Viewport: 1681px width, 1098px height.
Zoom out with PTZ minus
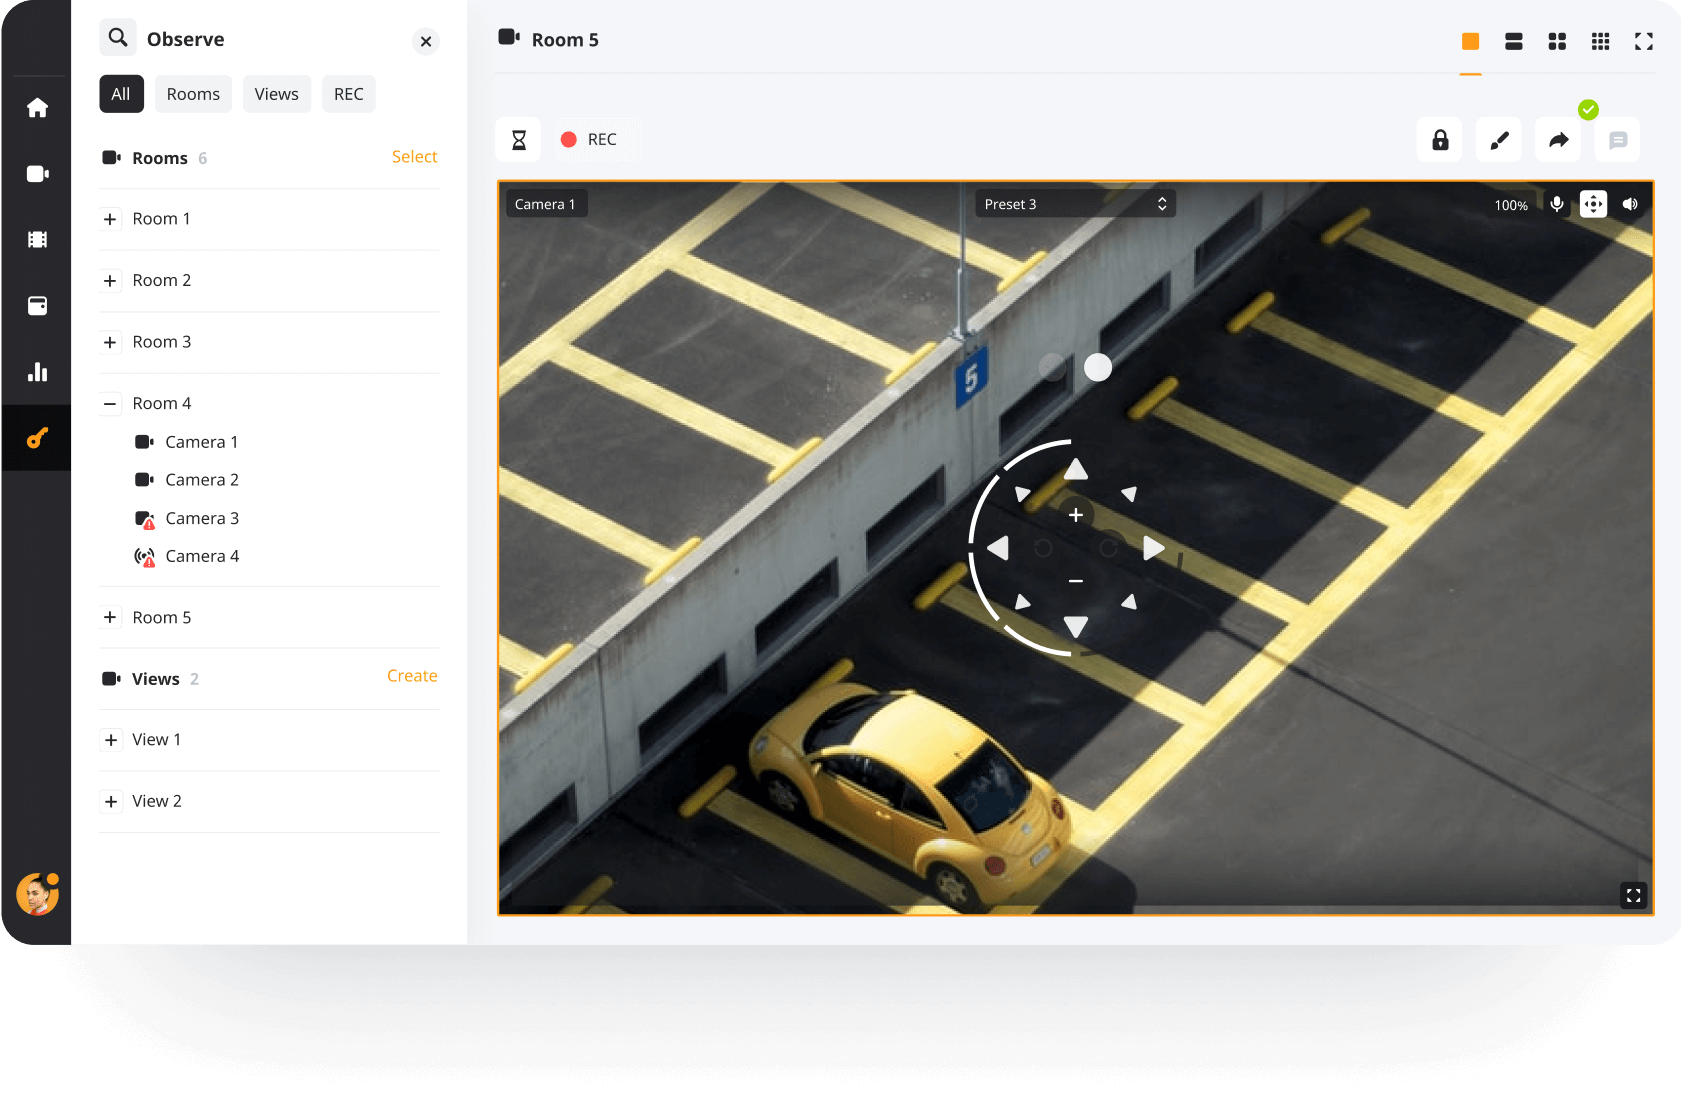pyautogui.click(x=1076, y=581)
